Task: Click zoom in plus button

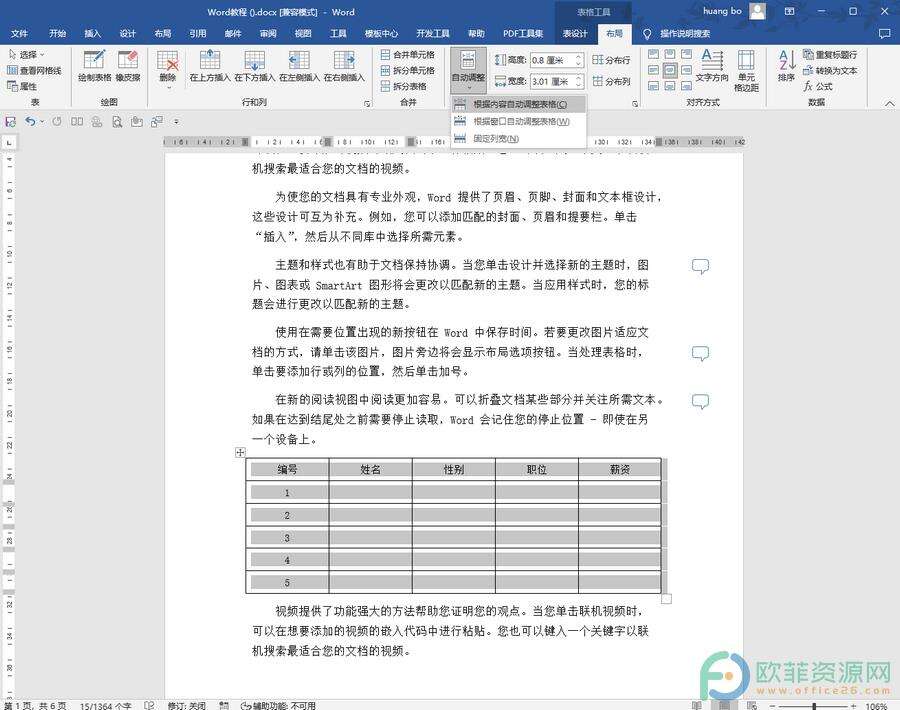Action: pyautogui.click(x=854, y=706)
